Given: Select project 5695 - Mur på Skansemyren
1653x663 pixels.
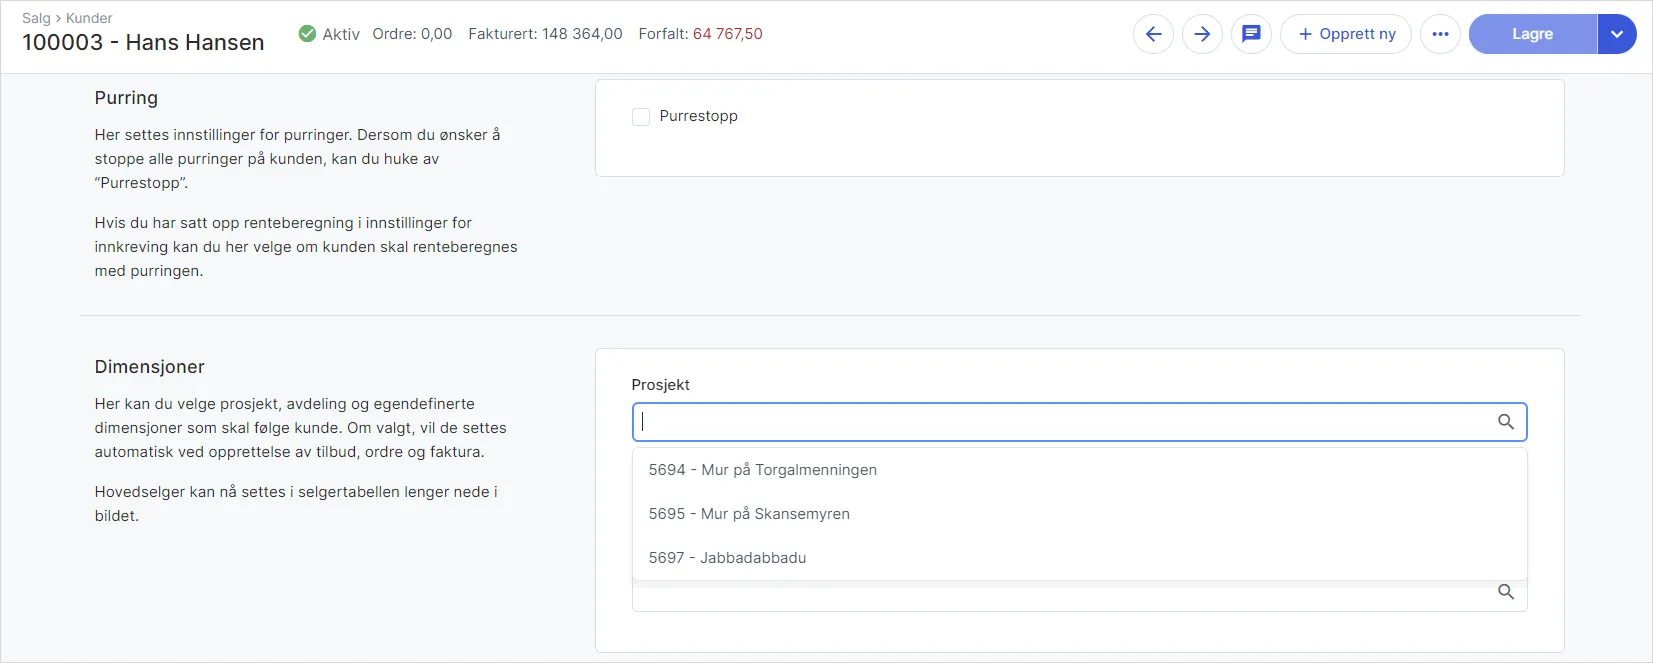Looking at the screenshot, I should point(749,514).
